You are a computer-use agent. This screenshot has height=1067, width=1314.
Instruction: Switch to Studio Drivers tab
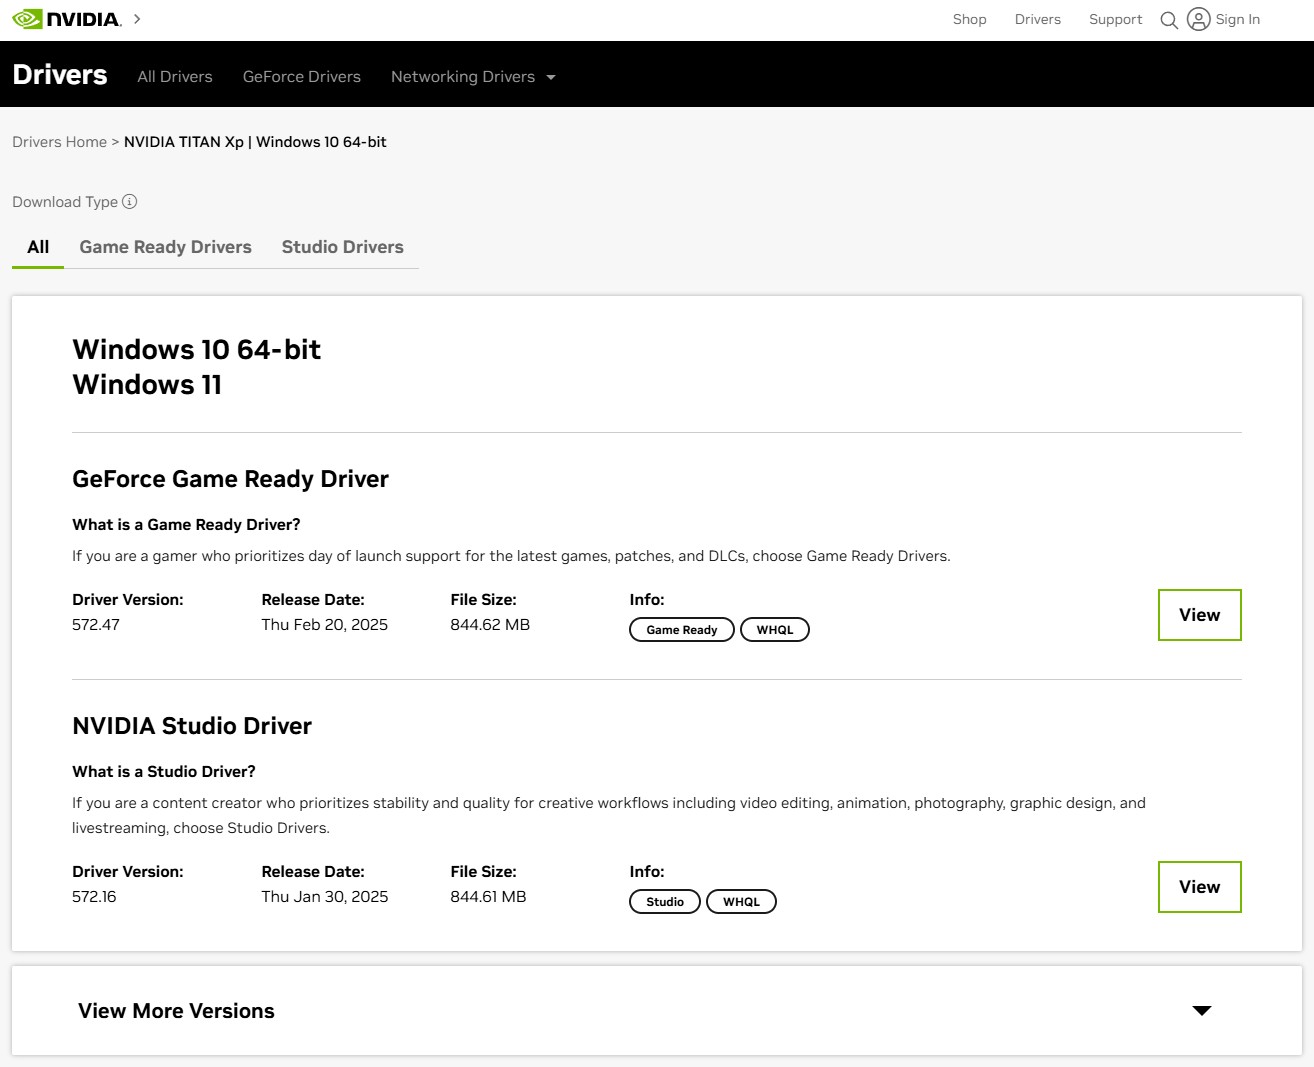(x=342, y=247)
